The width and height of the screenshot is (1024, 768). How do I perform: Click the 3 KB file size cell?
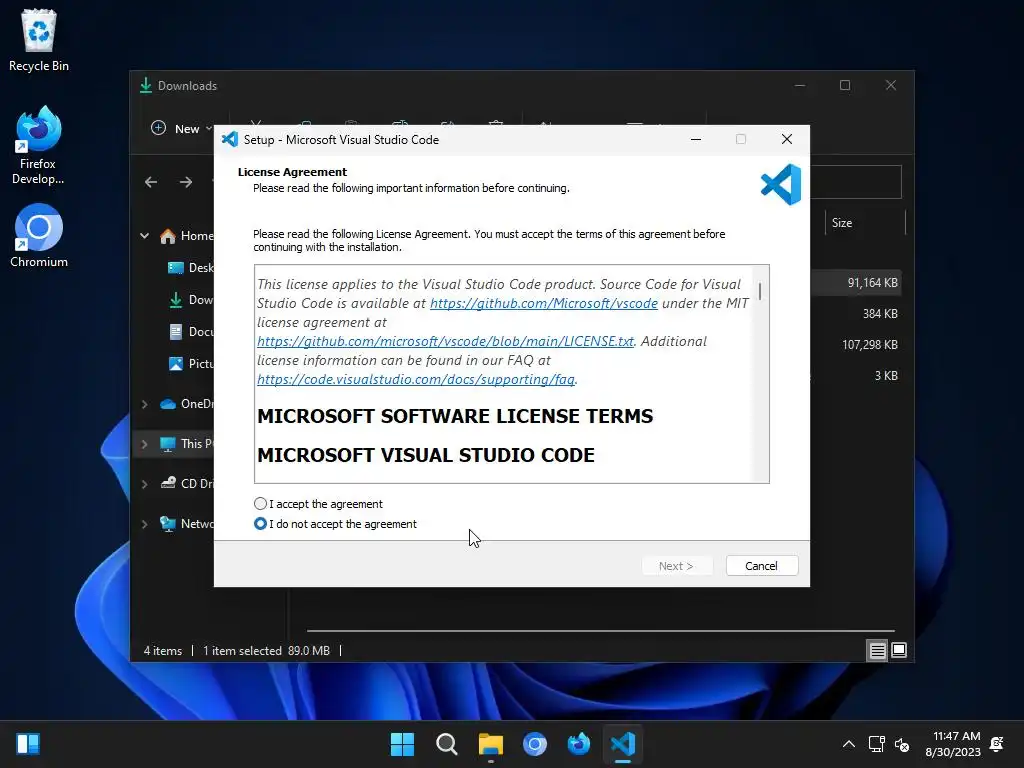886,376
